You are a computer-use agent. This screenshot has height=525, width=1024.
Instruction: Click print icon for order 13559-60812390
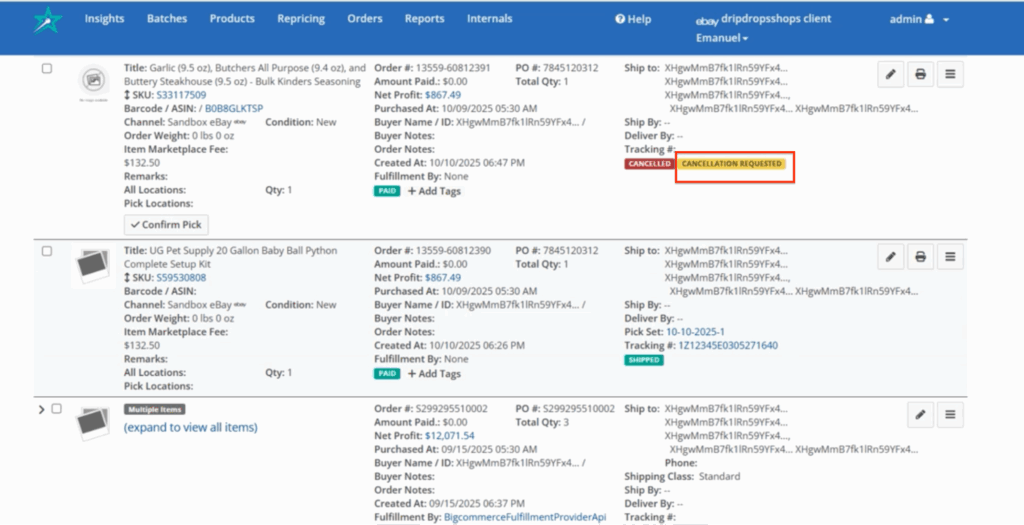click(920, 258)
